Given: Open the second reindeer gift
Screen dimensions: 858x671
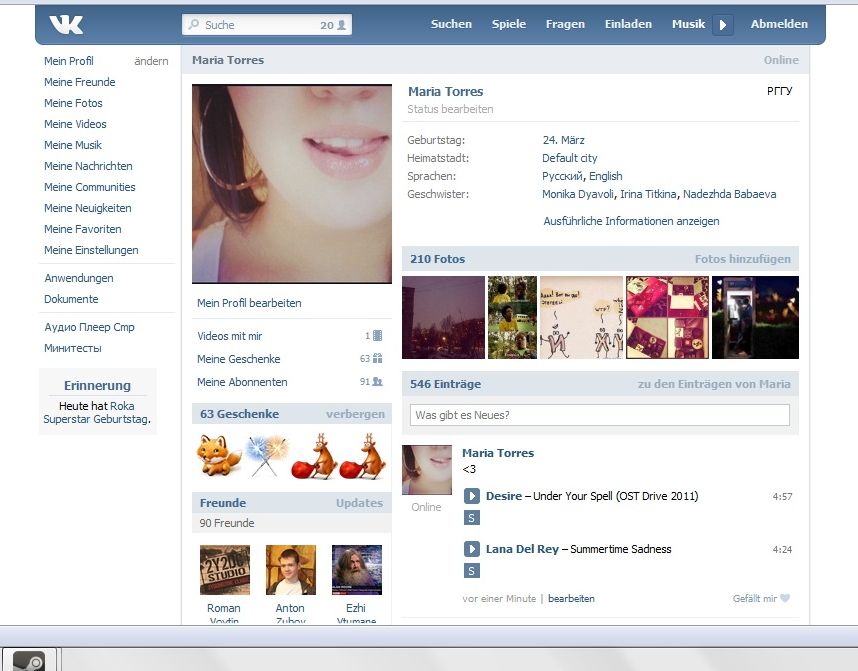Looking at the screenshot, I should pos(363,456).
